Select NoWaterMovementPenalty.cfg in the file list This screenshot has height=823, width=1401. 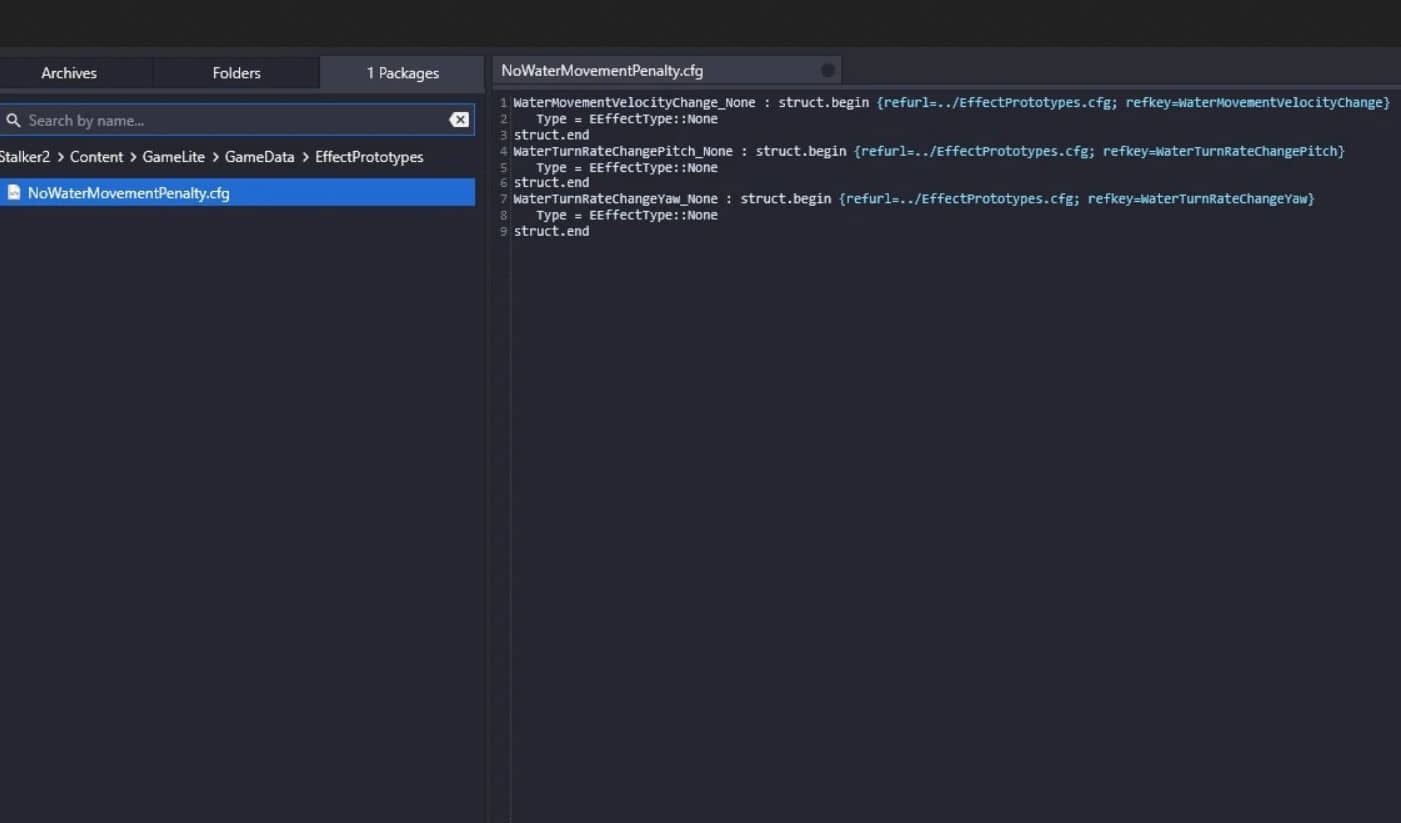(128, 193)
